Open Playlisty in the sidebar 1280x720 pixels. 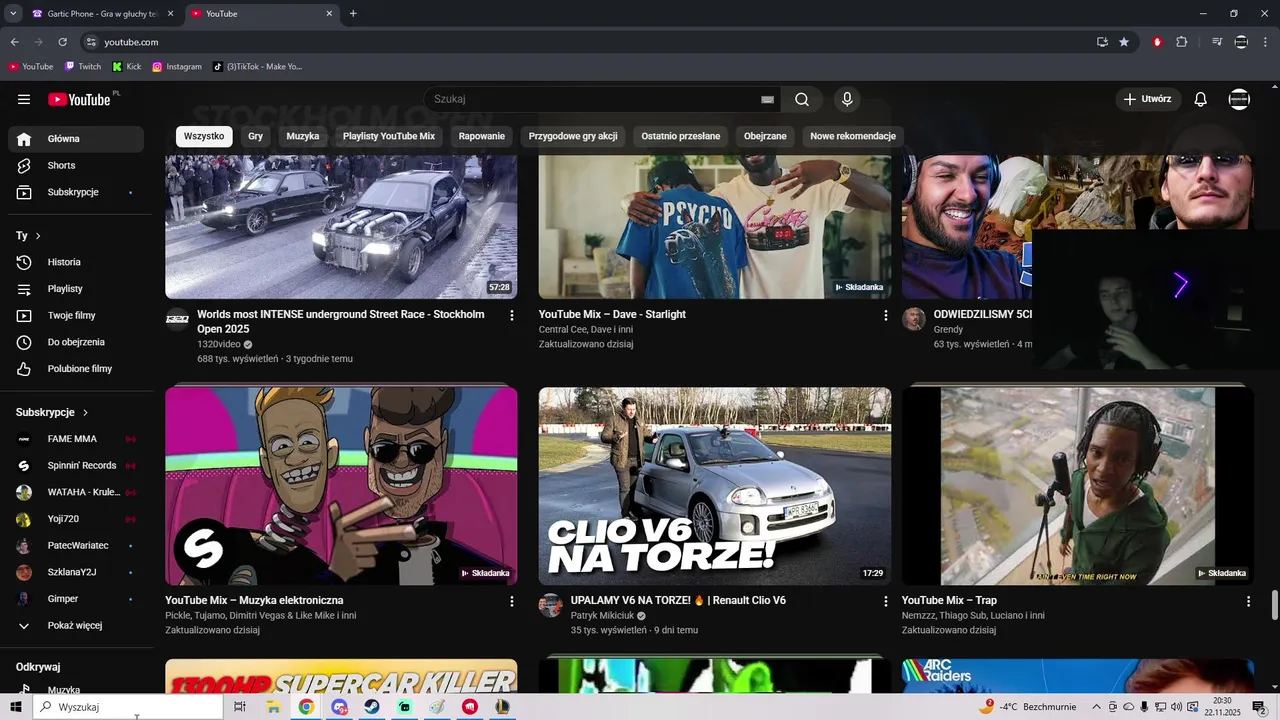(x=76, y=289)
